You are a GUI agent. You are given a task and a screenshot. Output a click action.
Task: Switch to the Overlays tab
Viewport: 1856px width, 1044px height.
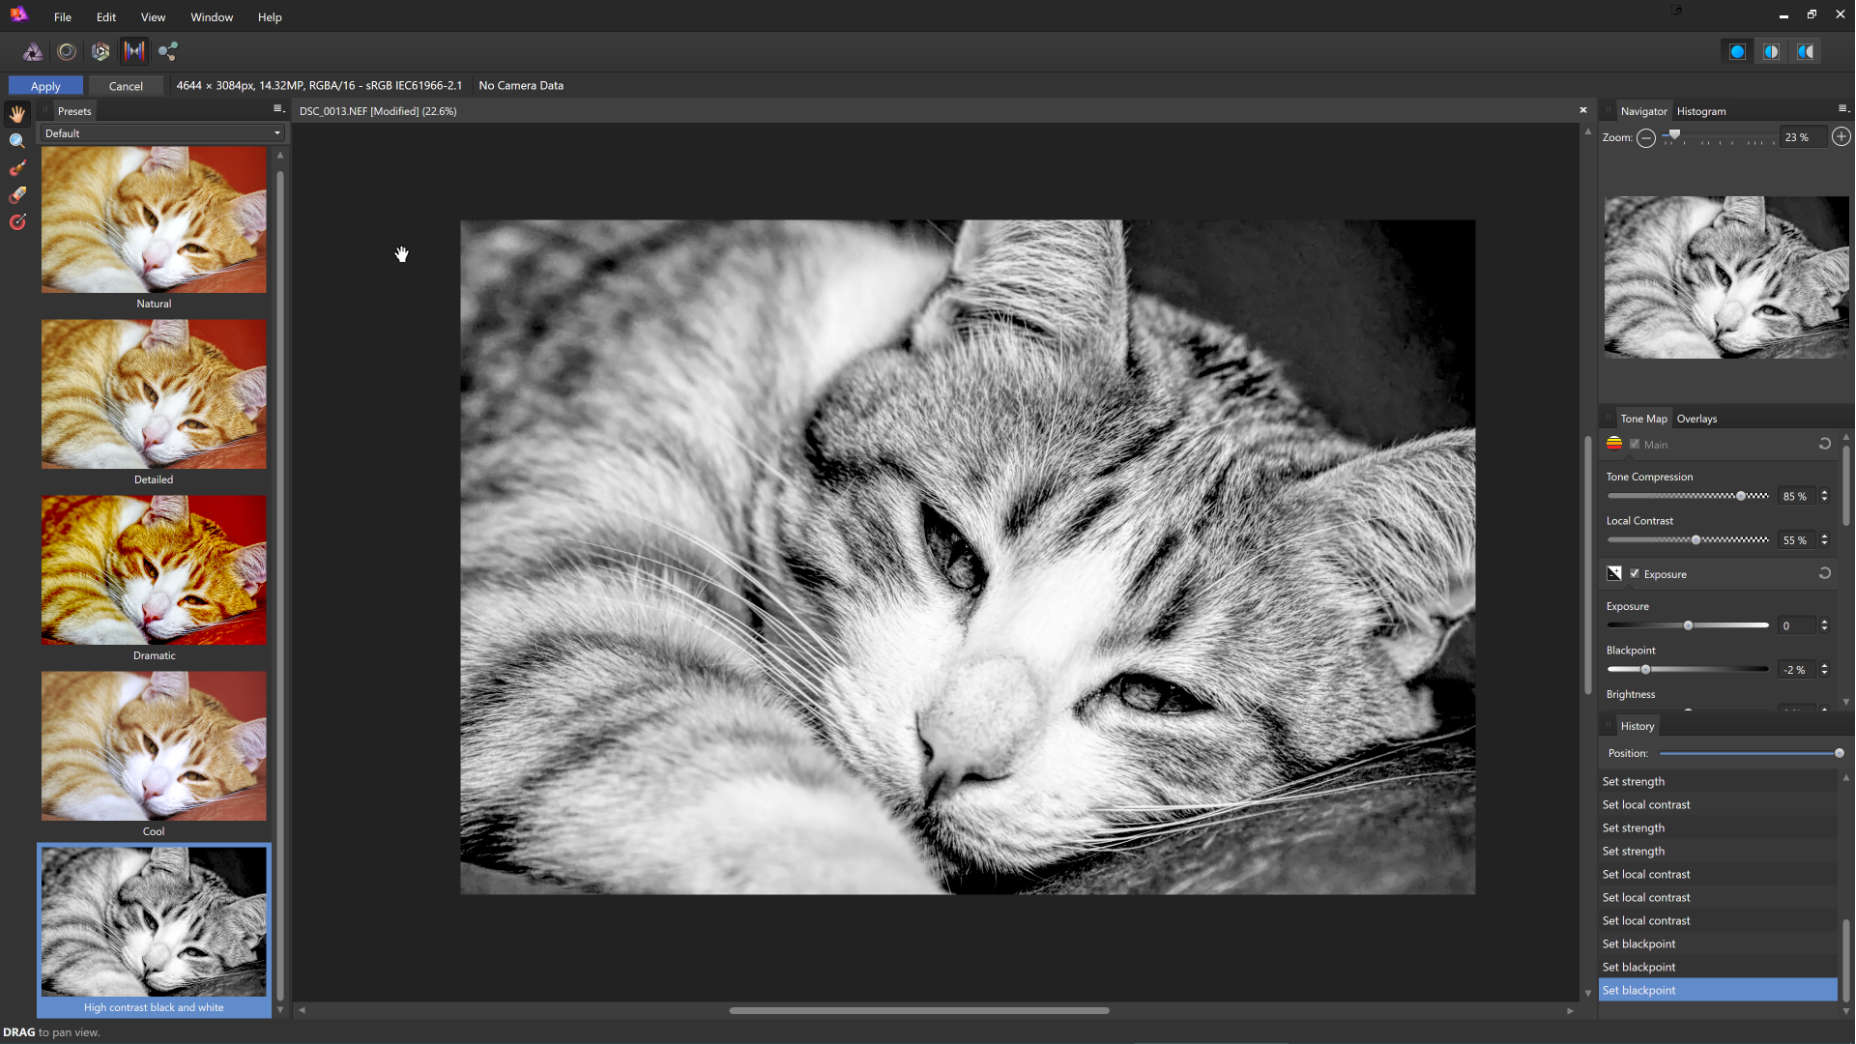1696,419
